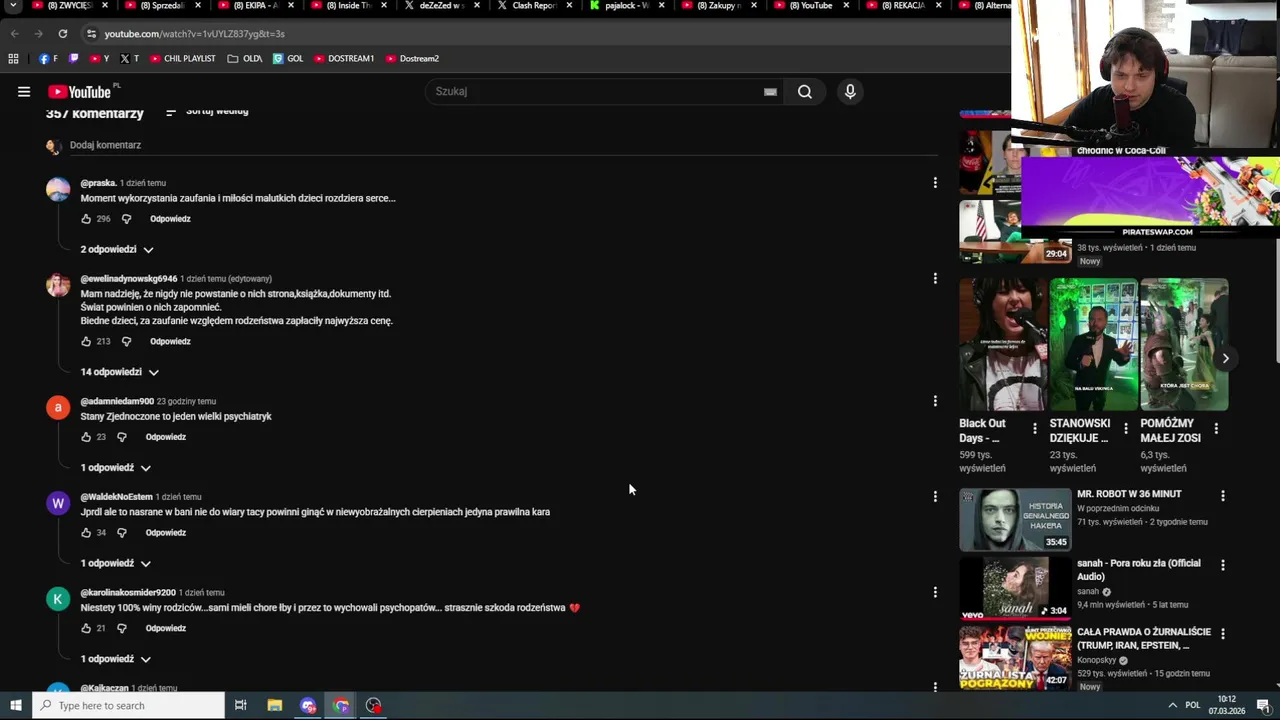Image resolution: width=1280 pixels, height=720 pixels.
Task: Open options menu for @ewelinadynowskg6946 comment
Action: click(935, 278)
